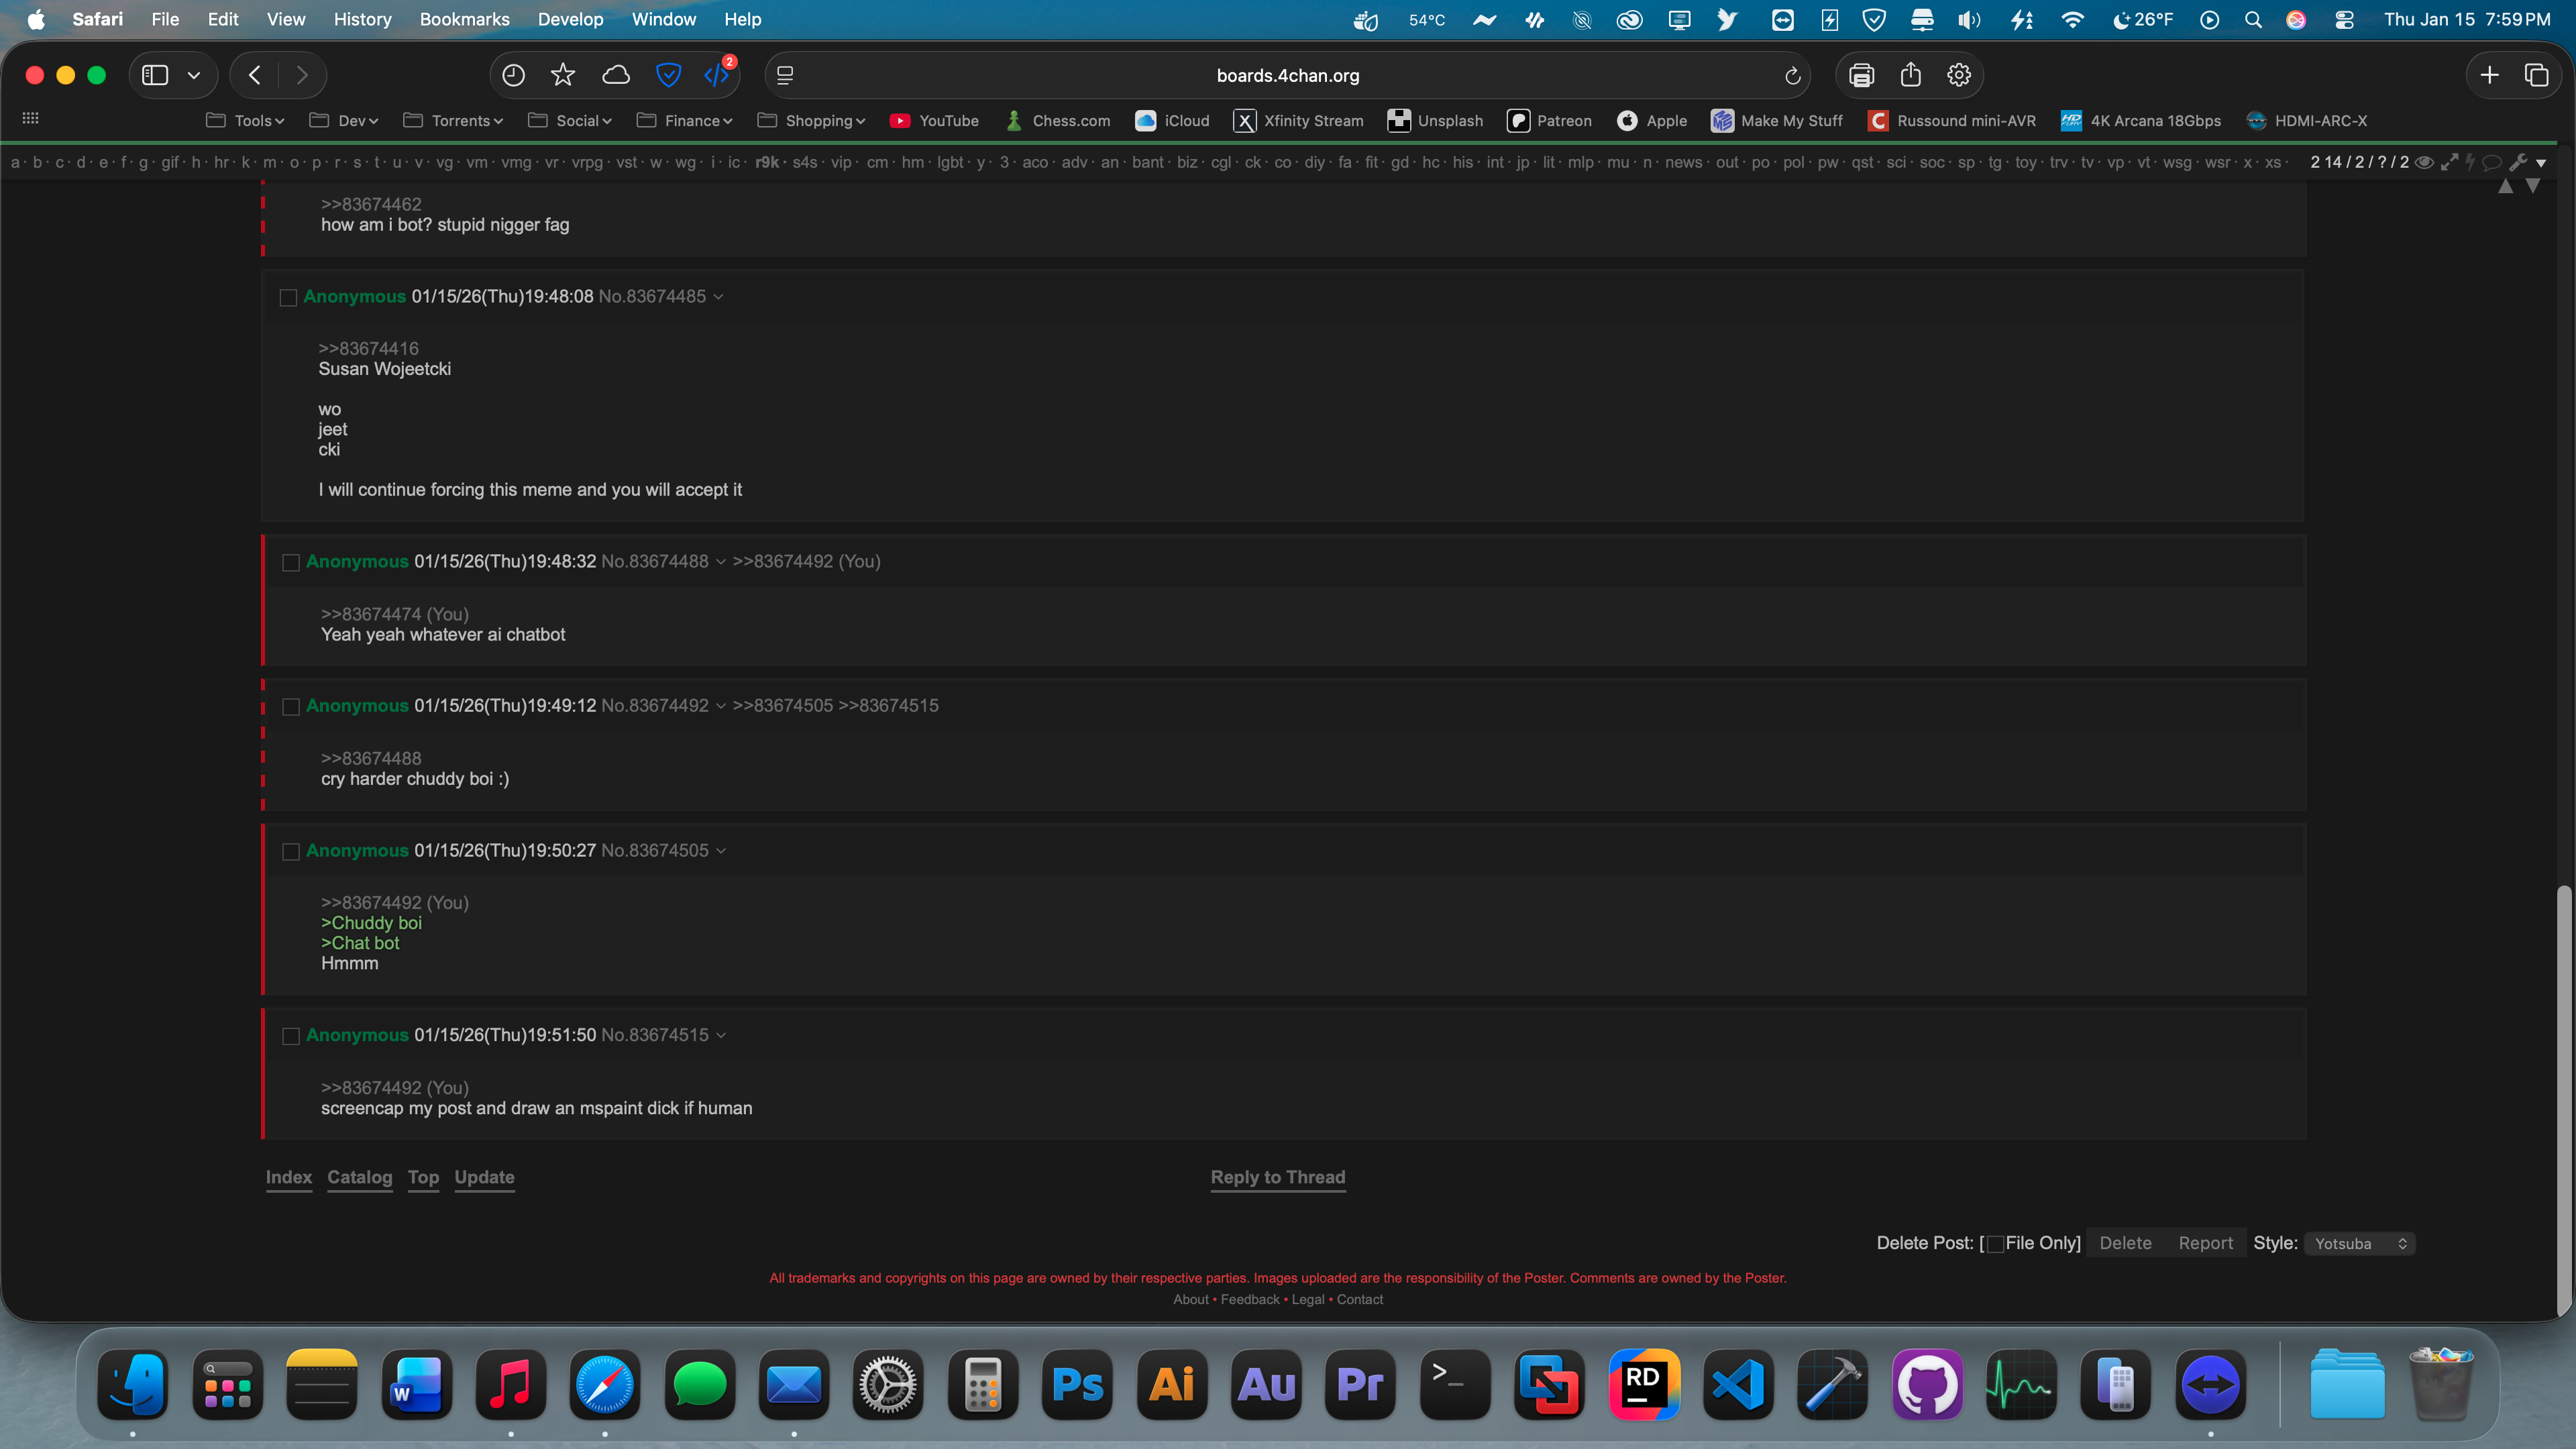Open Photoshop from the dock

1077,1385
